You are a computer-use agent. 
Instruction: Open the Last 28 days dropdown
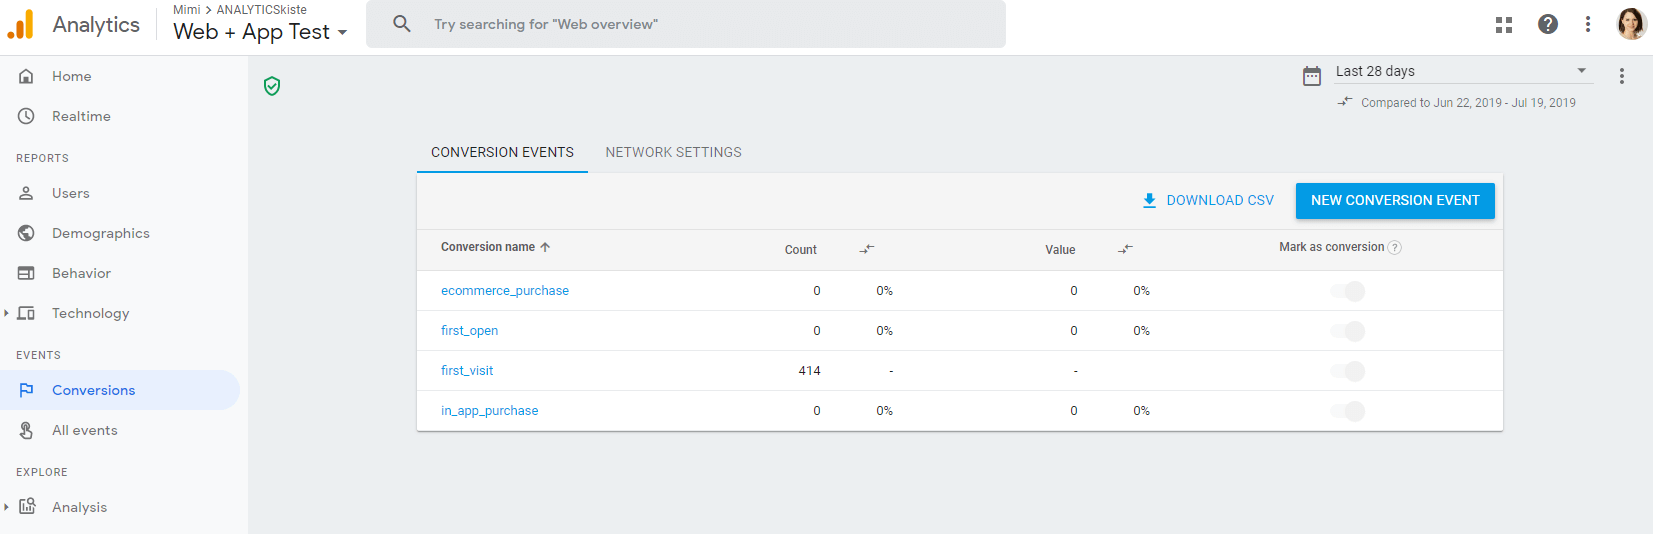(x=1460, y=71)
